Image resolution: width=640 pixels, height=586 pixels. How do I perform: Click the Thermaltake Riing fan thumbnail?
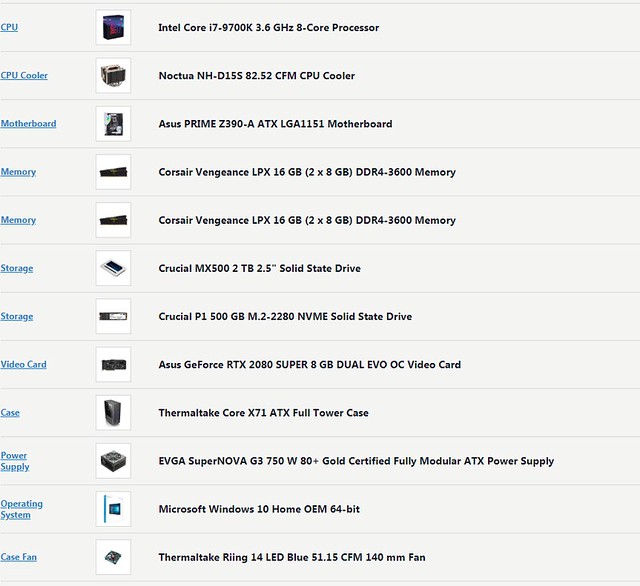click(113, 557)
